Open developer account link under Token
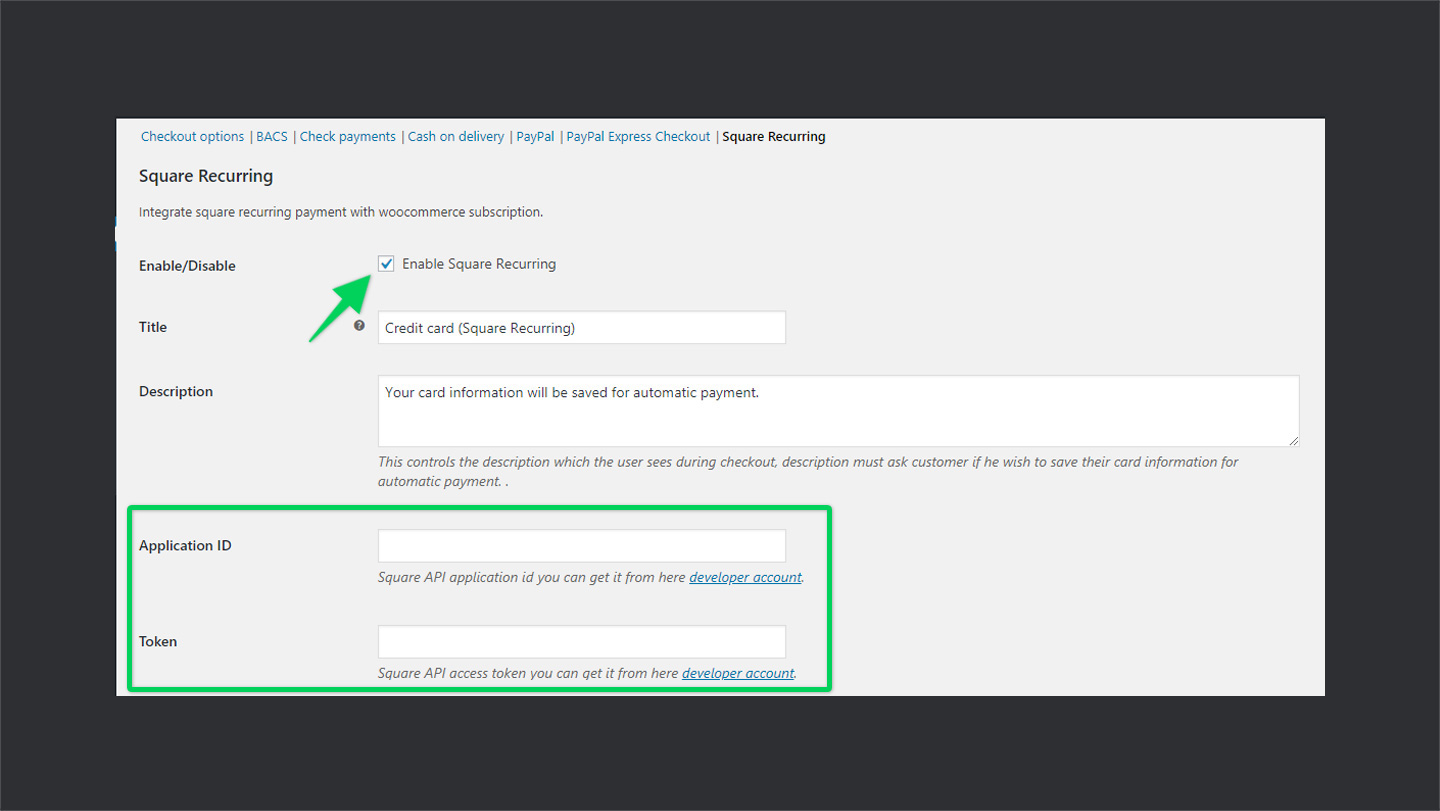 click(x=738, y=674)
